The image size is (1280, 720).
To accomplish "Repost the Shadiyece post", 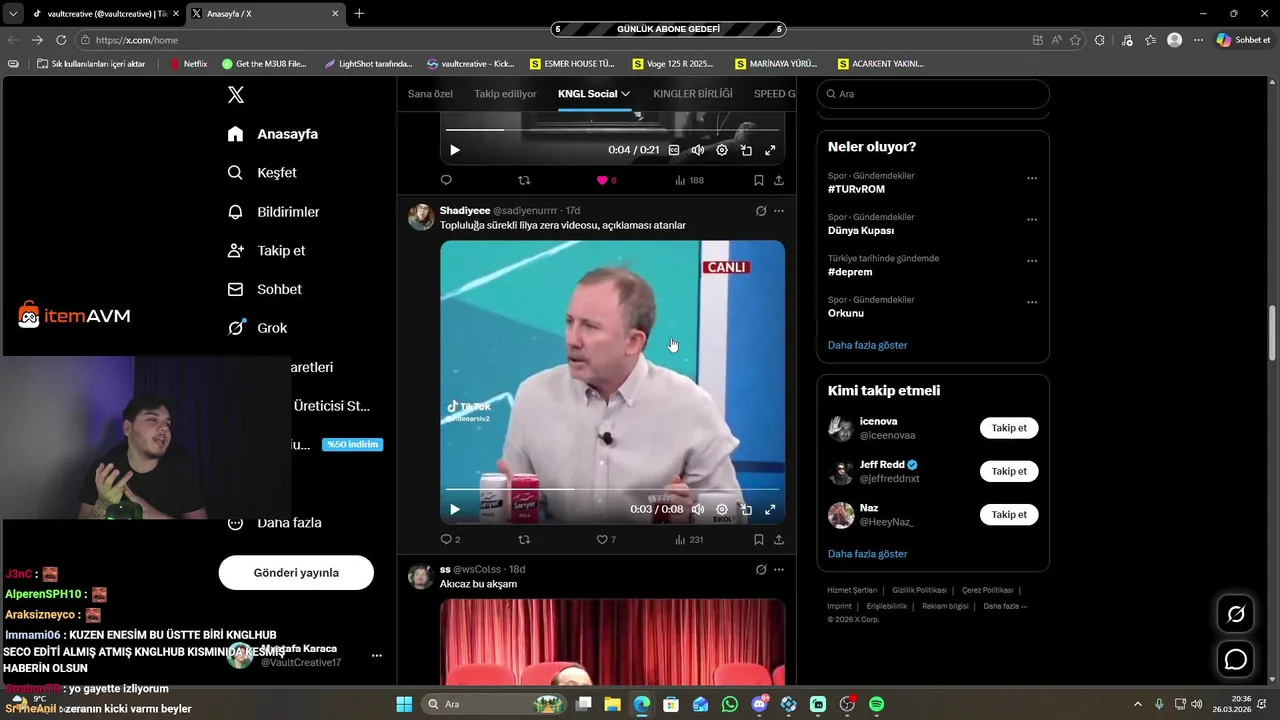I will click(x=524, y=539).
